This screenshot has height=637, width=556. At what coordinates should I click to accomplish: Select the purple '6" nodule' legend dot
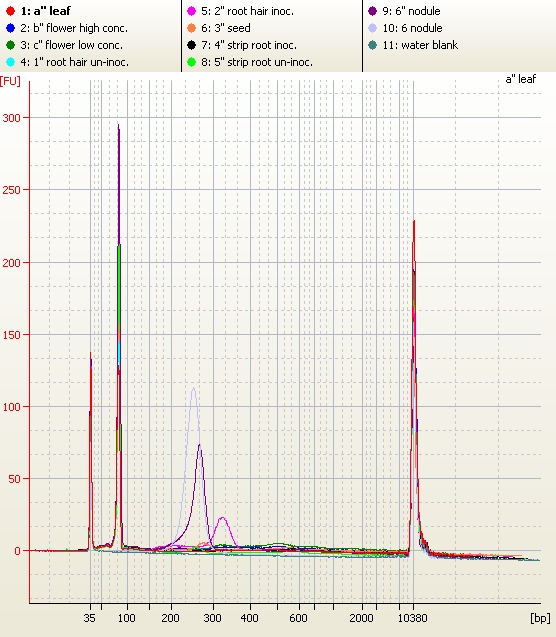tap(372, 11)
